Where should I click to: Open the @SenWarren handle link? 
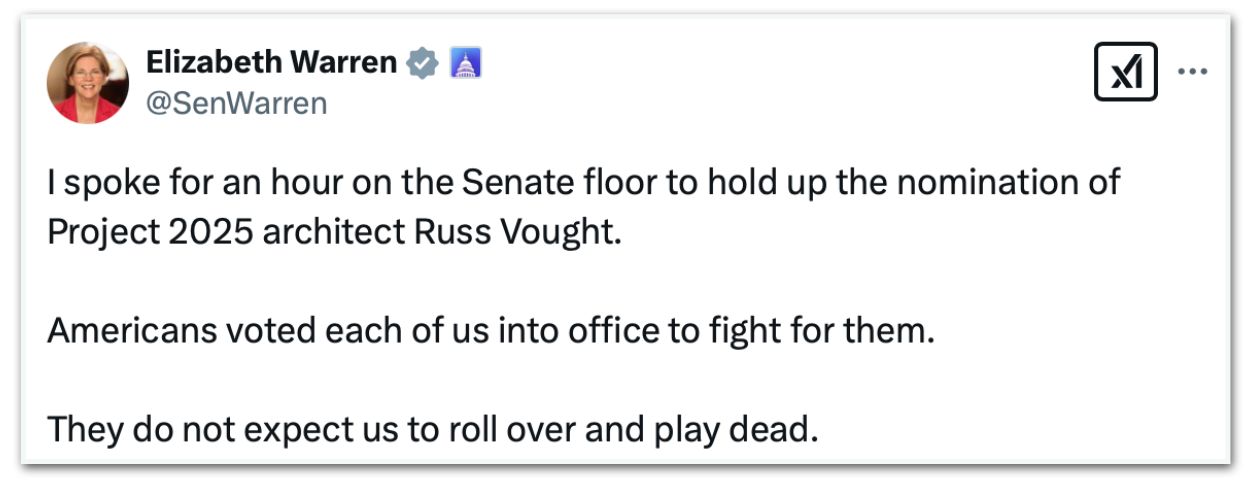pos(237,103)
